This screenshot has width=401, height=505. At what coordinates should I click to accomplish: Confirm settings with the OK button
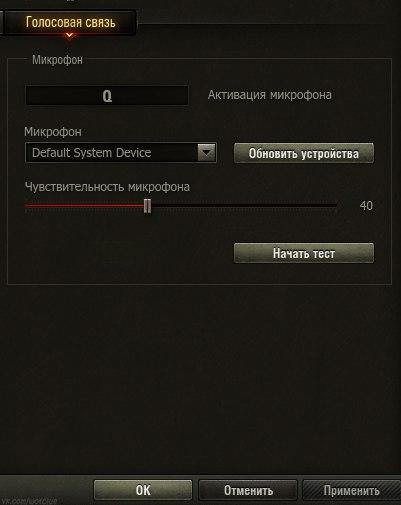coord(143,490)
